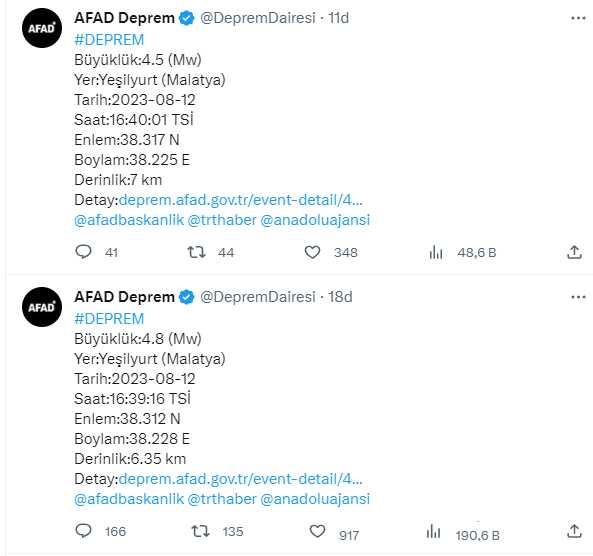
Task: Open the event-detail link in second tweet
Action: pyautogui.click(x=241, y=479)
